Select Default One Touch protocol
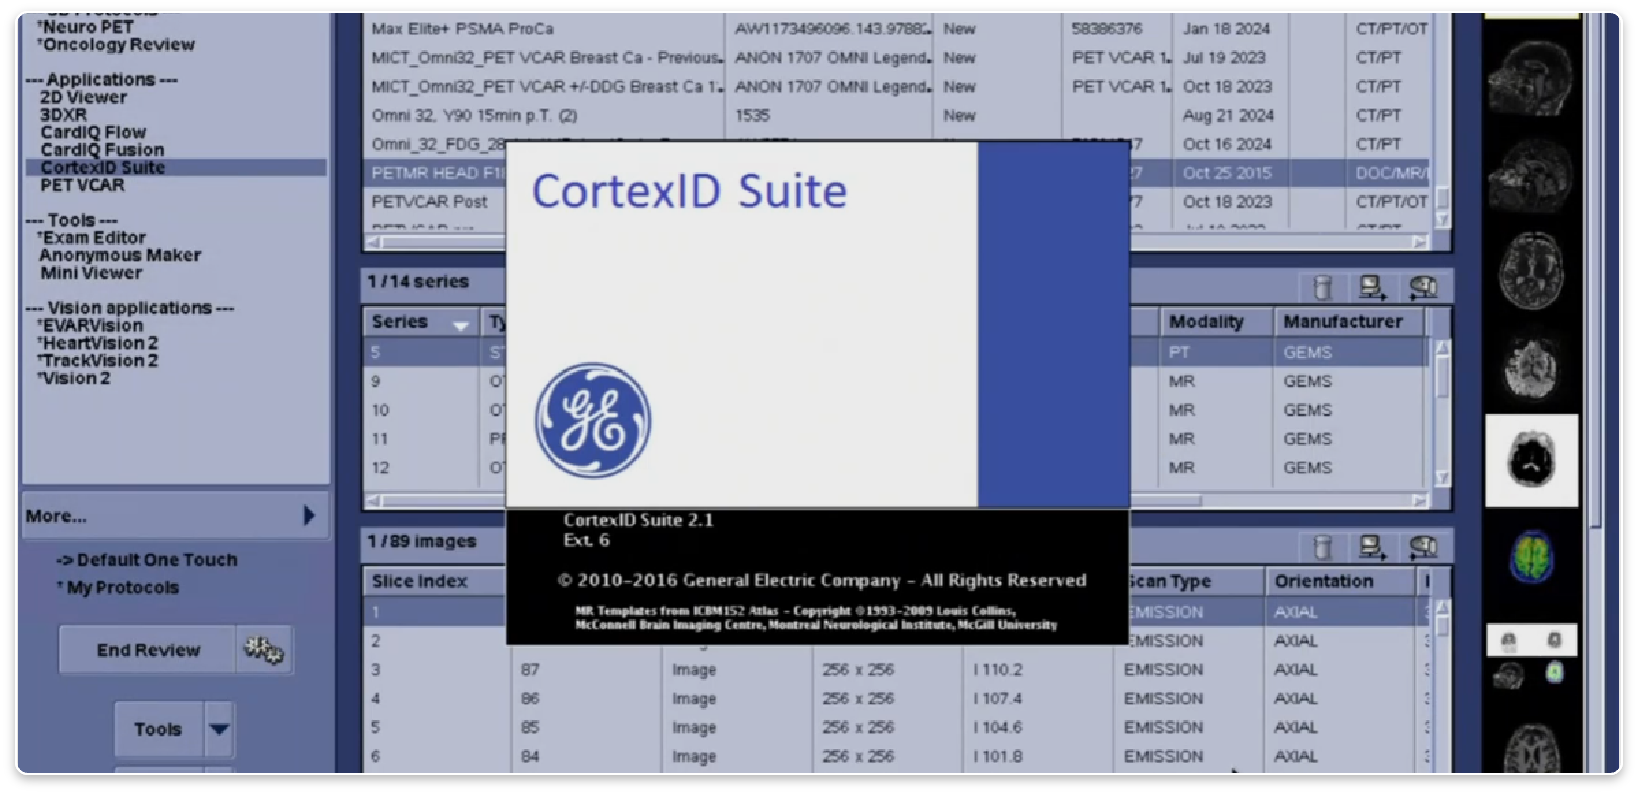This screenshot has height=794, width=1638. click(147, 560)
